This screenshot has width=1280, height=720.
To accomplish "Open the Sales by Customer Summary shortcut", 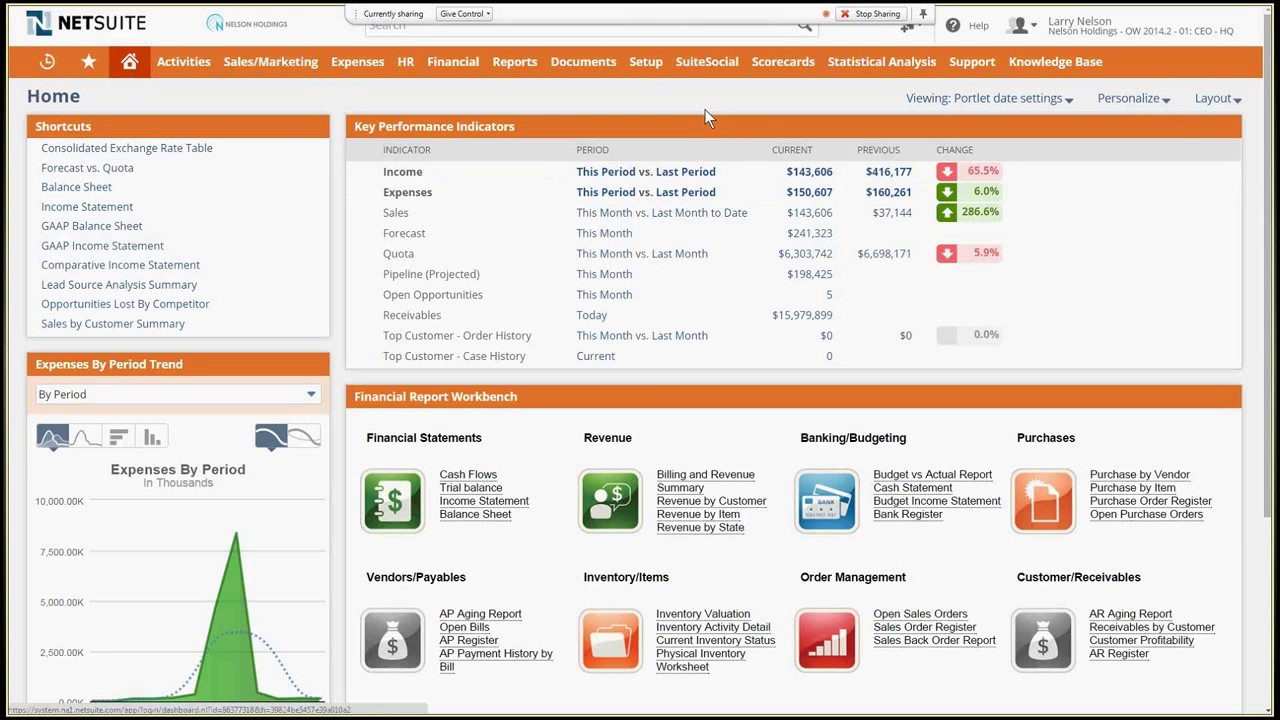I will click(113, 324).
